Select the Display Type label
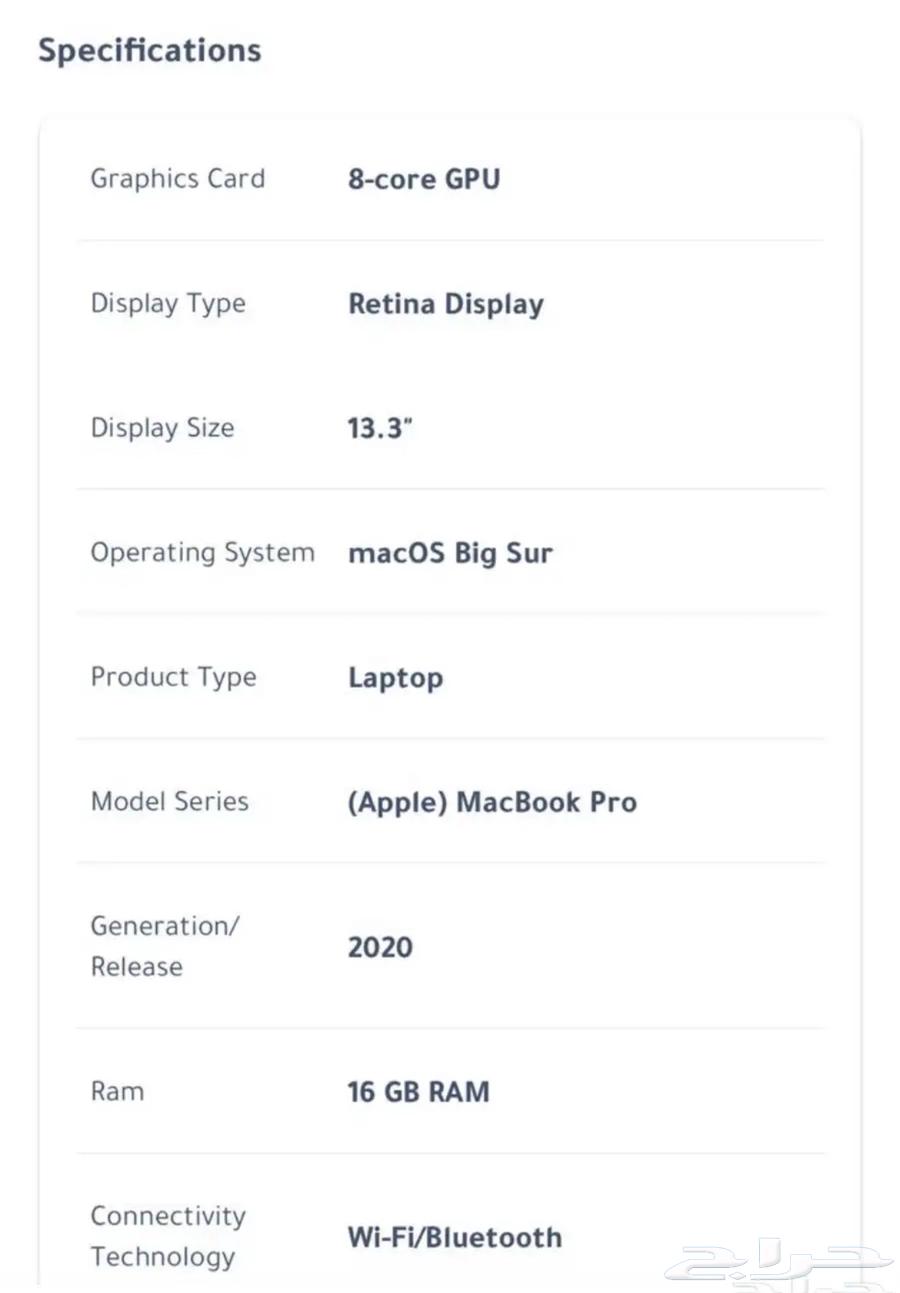 pos(168,304)
